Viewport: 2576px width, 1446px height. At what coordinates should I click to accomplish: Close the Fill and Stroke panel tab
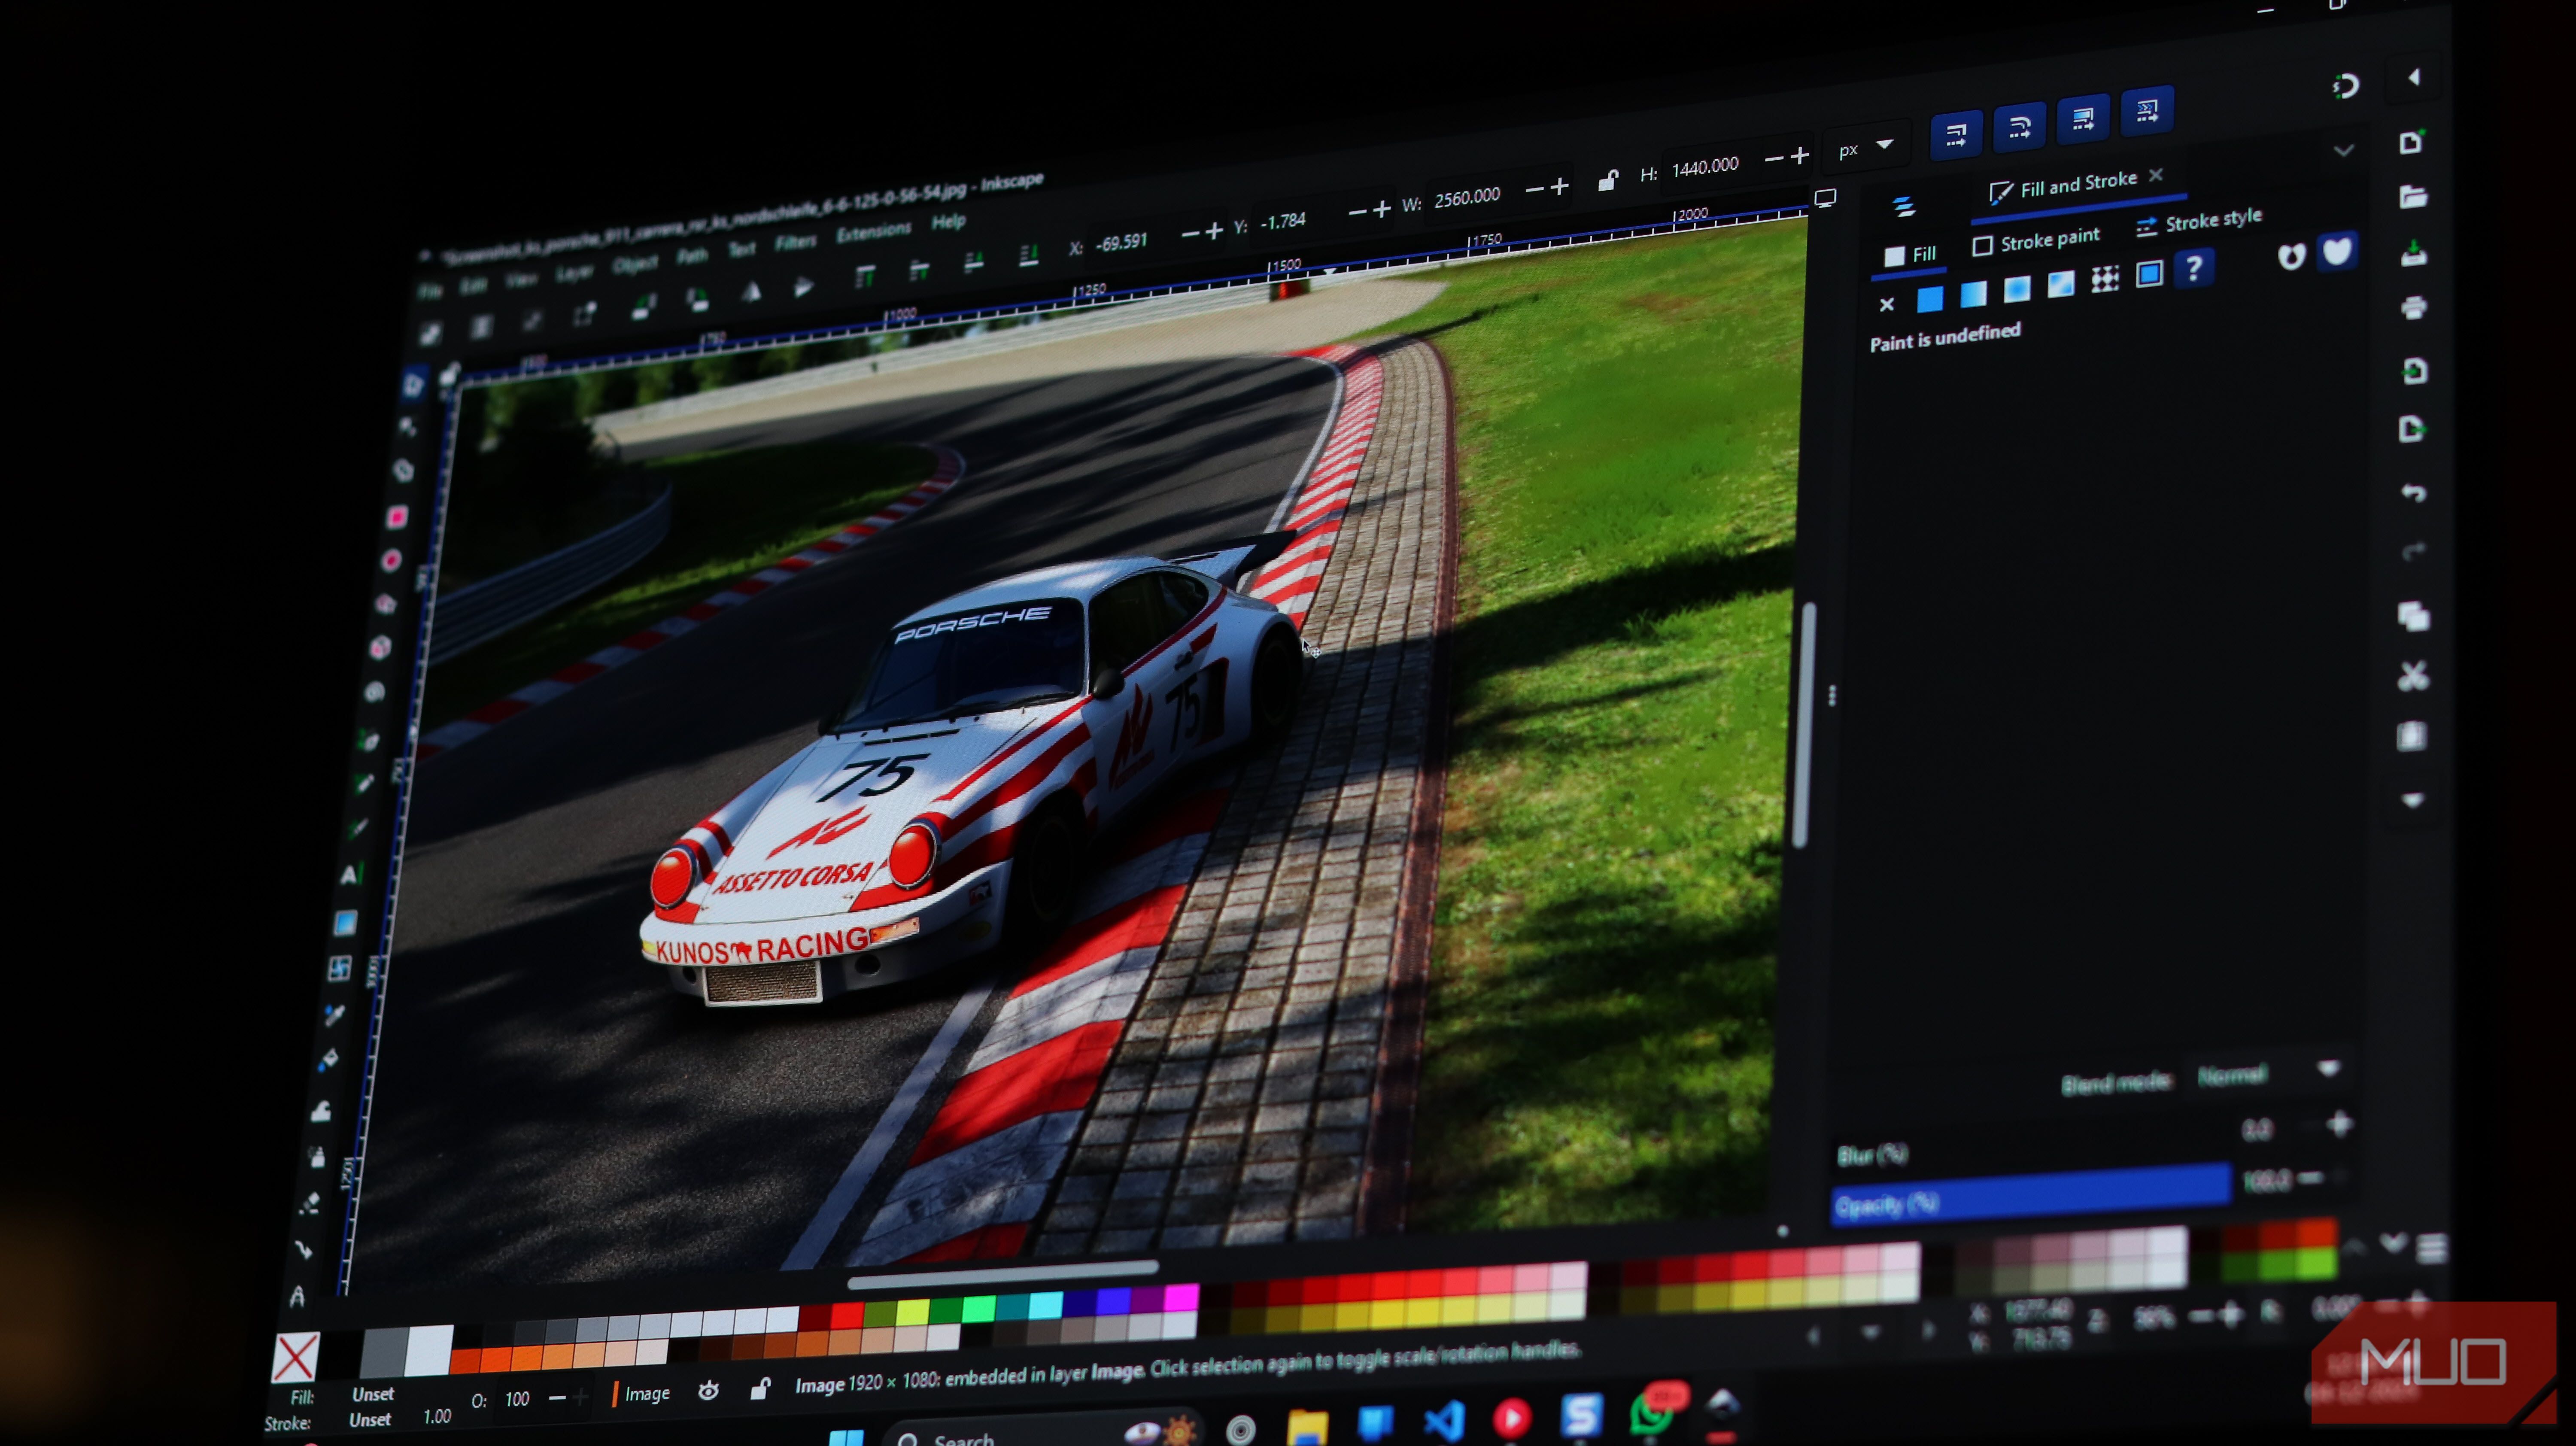2156,175
